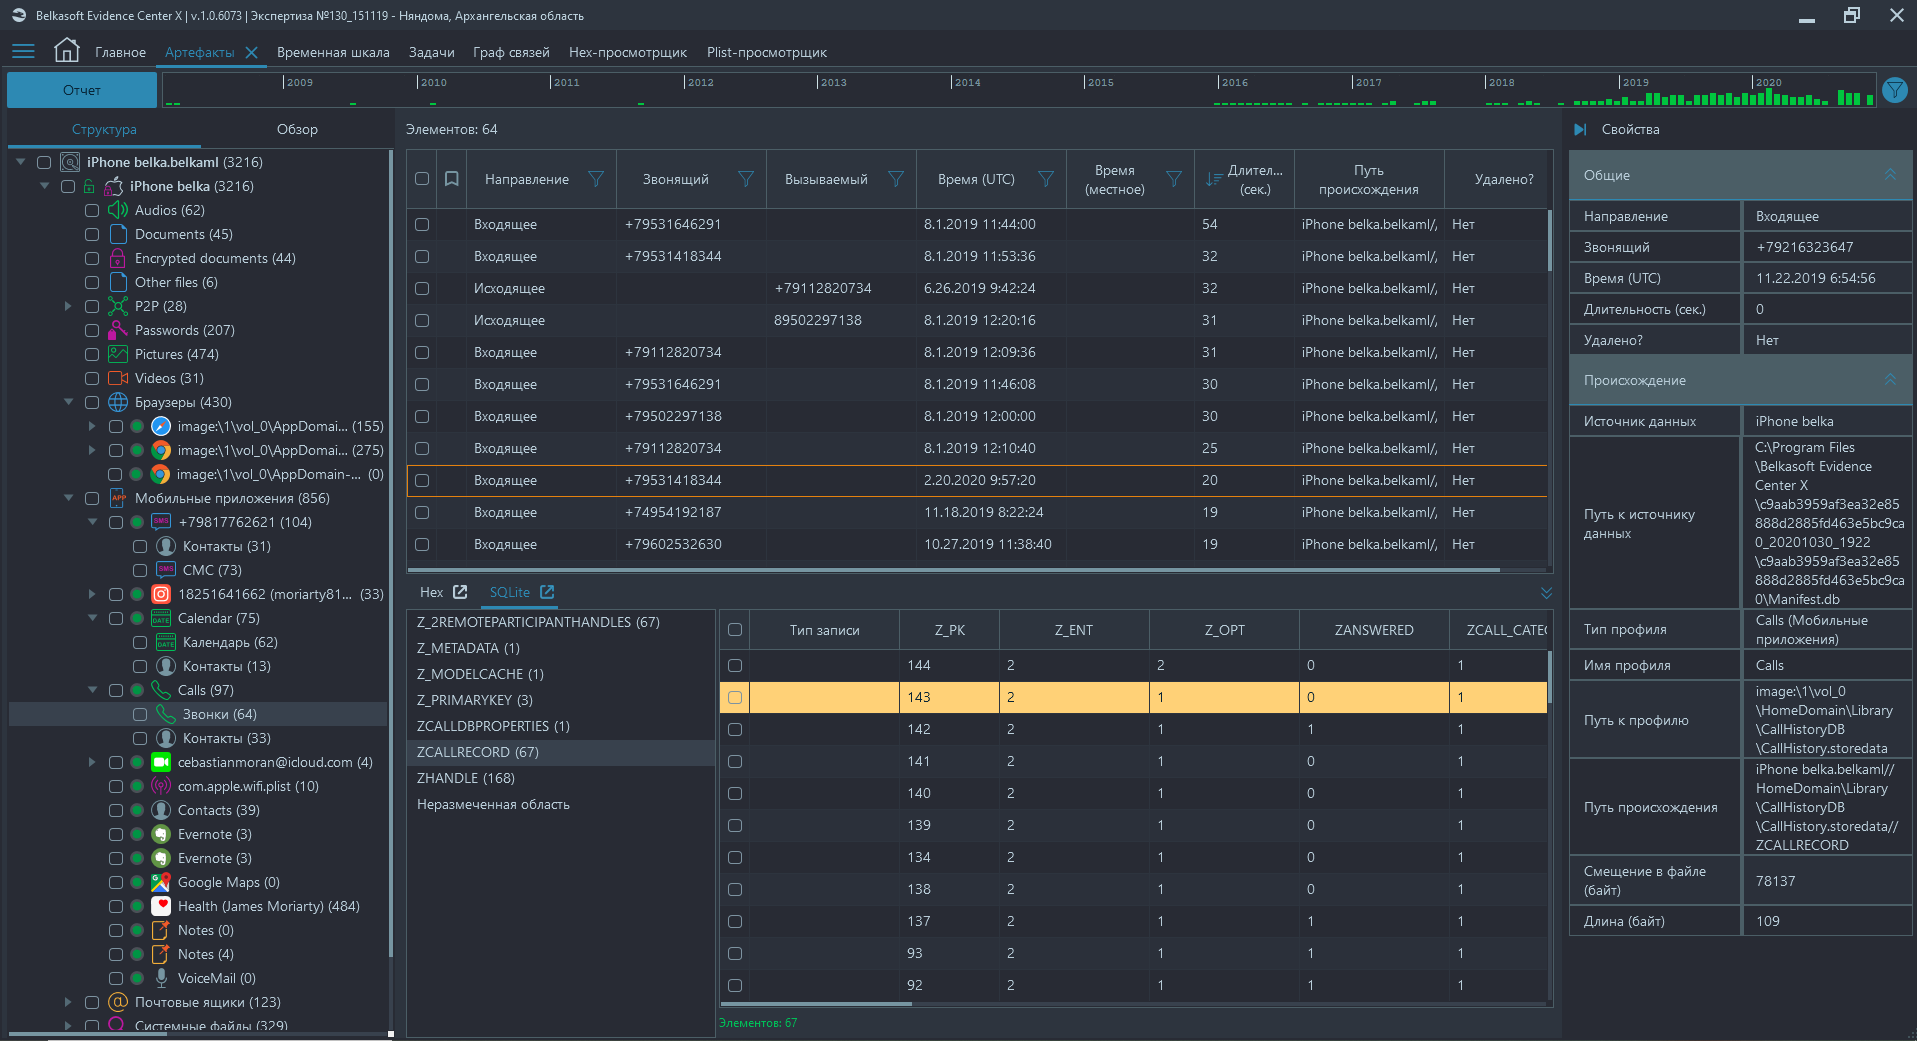Open SQLite viewer in external window
The image size is (1917, 1041).
[547, 592]
